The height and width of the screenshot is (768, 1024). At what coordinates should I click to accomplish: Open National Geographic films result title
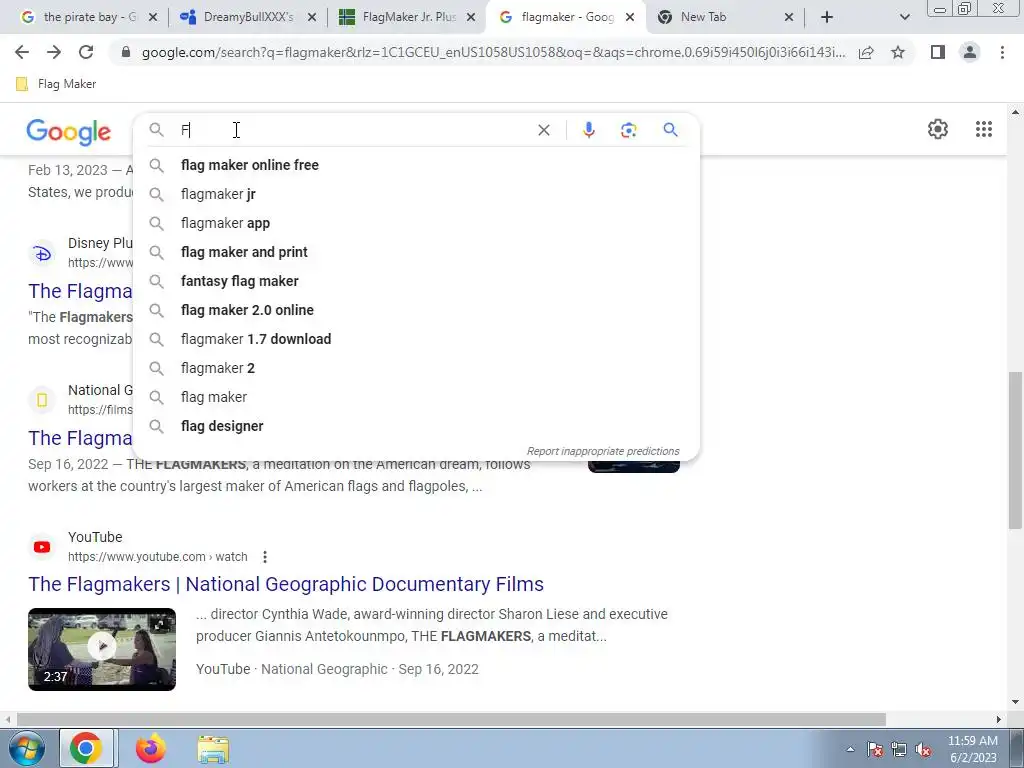click(80, 438)
